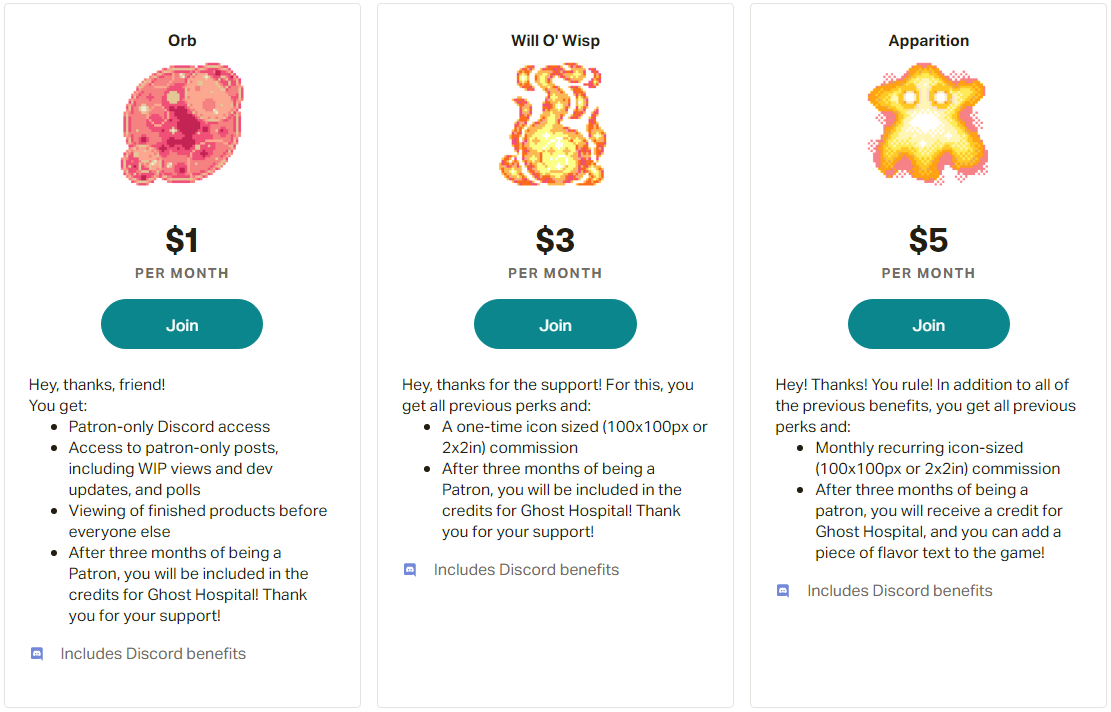Click the $3 price on Will O' Wisp card
The height and width of the screenshot is (712, 1111).
555,239
